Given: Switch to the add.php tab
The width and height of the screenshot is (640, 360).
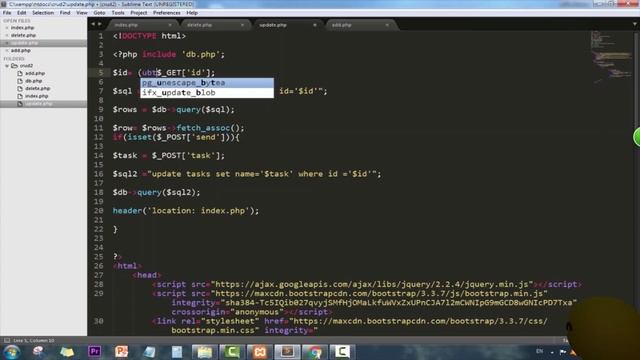Looking at the screenshot, I should [x=359, y=25].
